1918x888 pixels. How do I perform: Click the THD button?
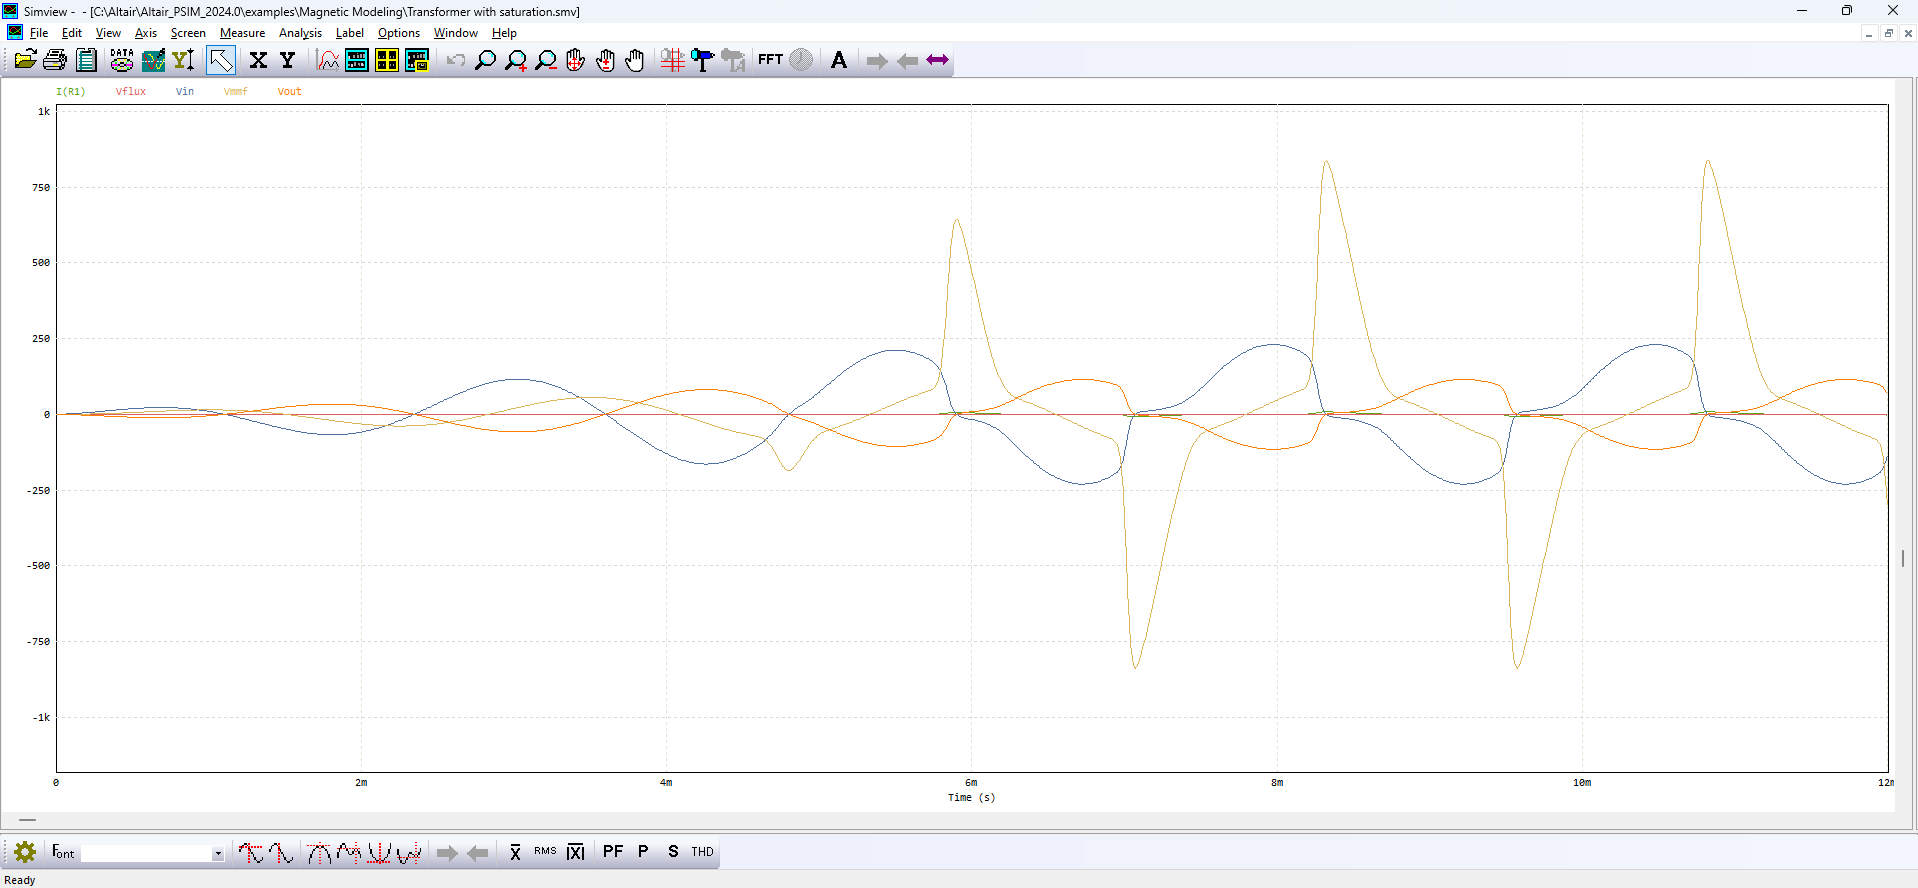(702, 852)
